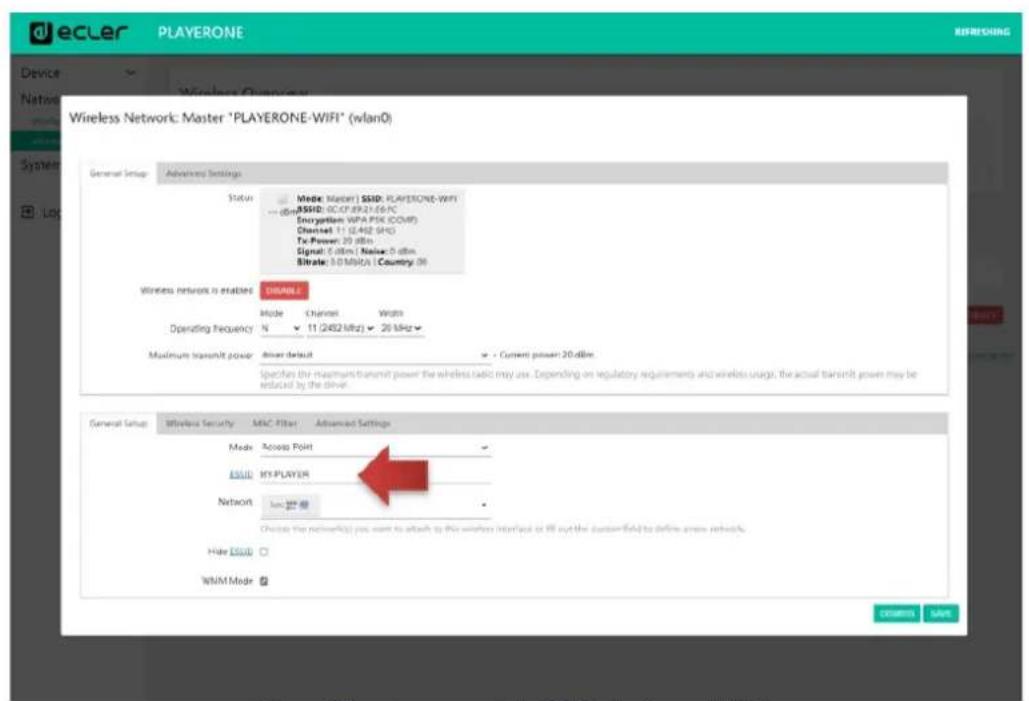Expand the Device menu in sidebar
The width and height of the screenshot is (1029, 701).
click(77, 73)
